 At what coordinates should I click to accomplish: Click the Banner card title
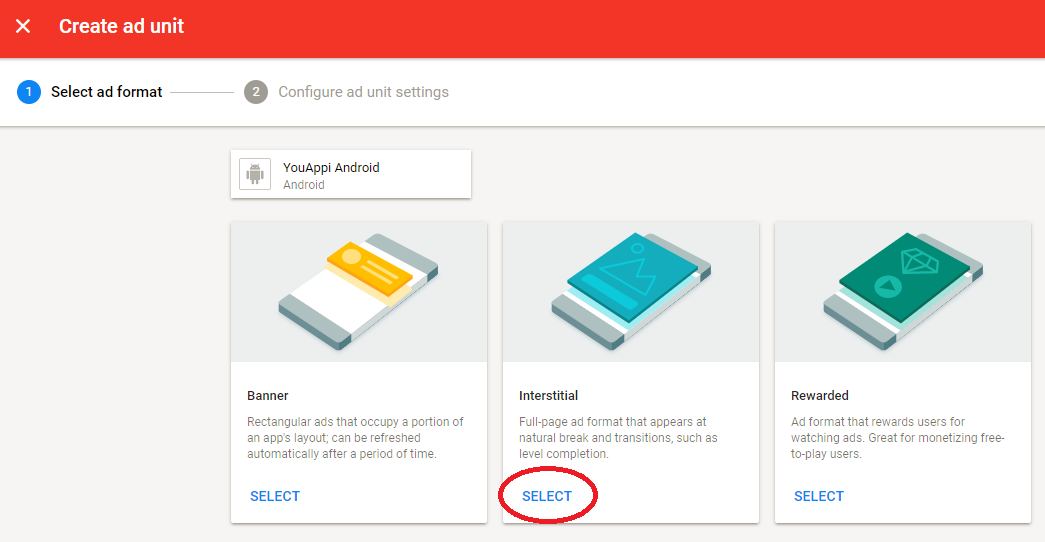click(x=268, y=396)
